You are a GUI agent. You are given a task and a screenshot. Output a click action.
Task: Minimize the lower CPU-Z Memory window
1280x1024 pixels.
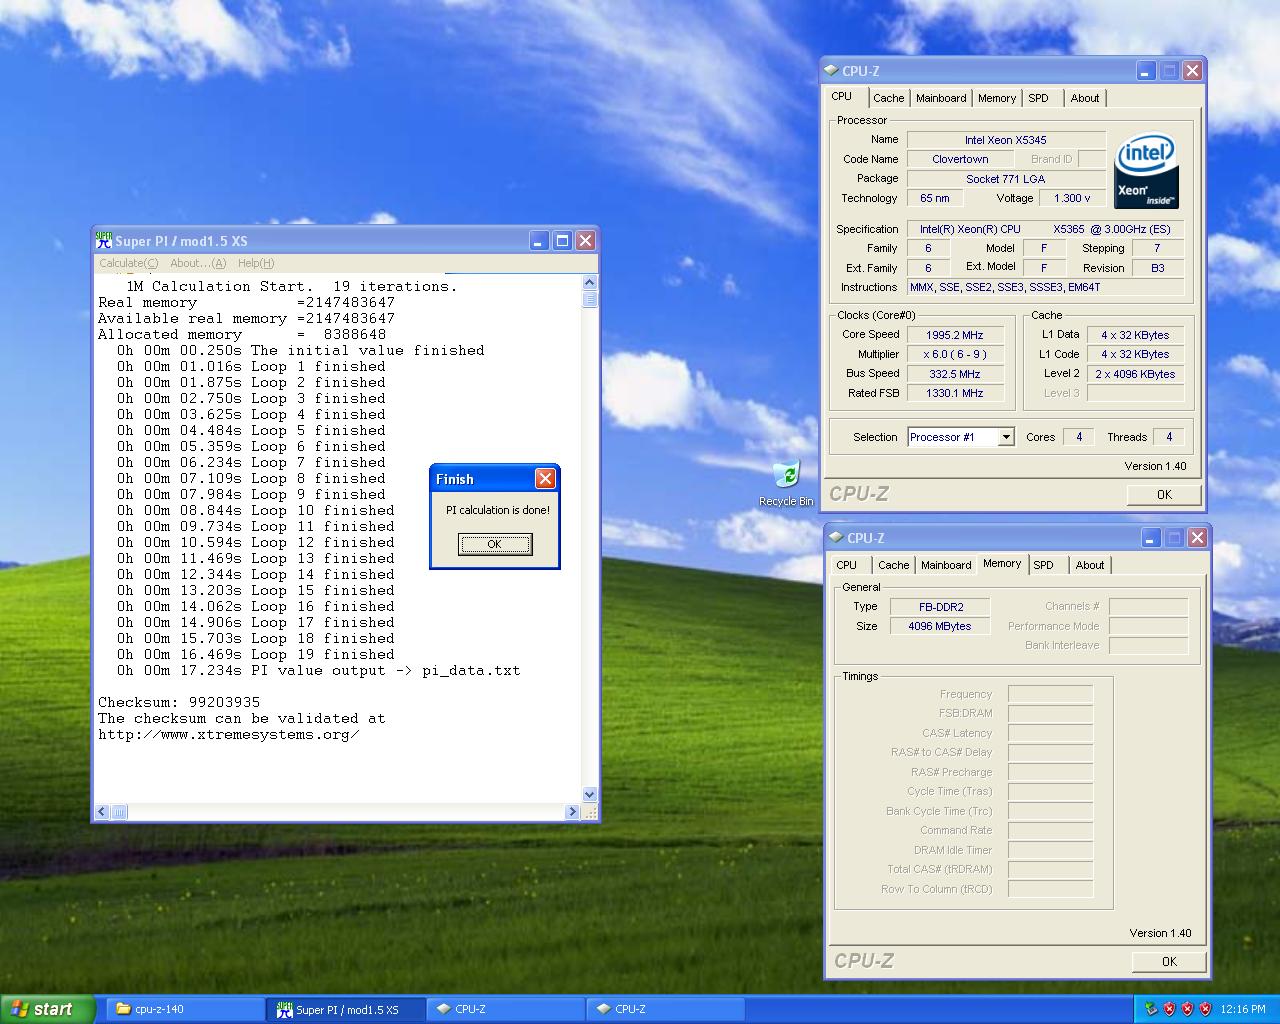pos(1151,538)
